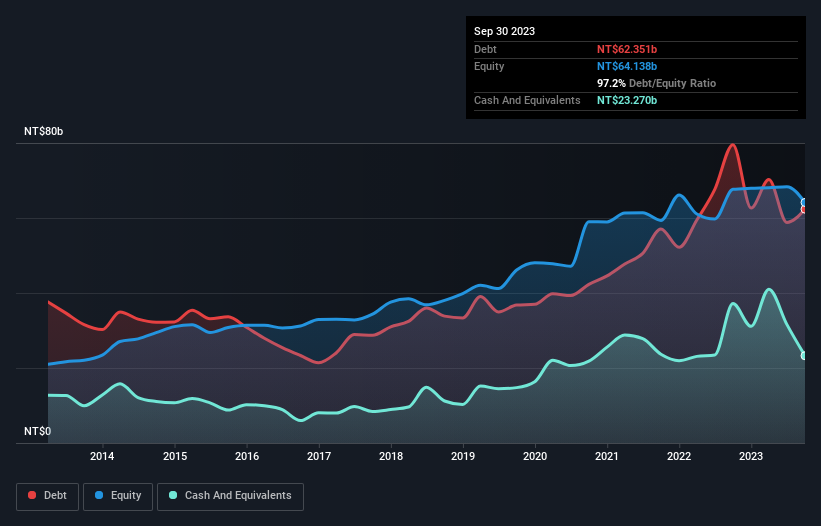Click the 2016 x-axis label
This screenshot has height=526, width=821.
[247, 456]
